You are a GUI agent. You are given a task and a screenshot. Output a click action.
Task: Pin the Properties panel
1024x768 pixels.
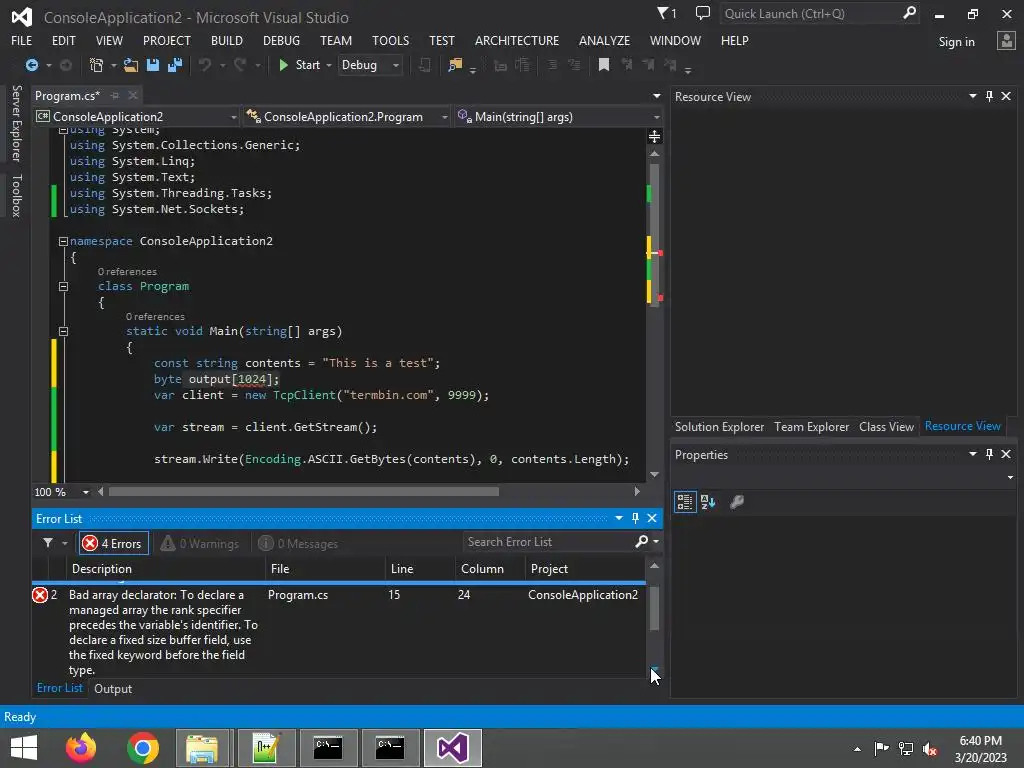tap(989, 454)
